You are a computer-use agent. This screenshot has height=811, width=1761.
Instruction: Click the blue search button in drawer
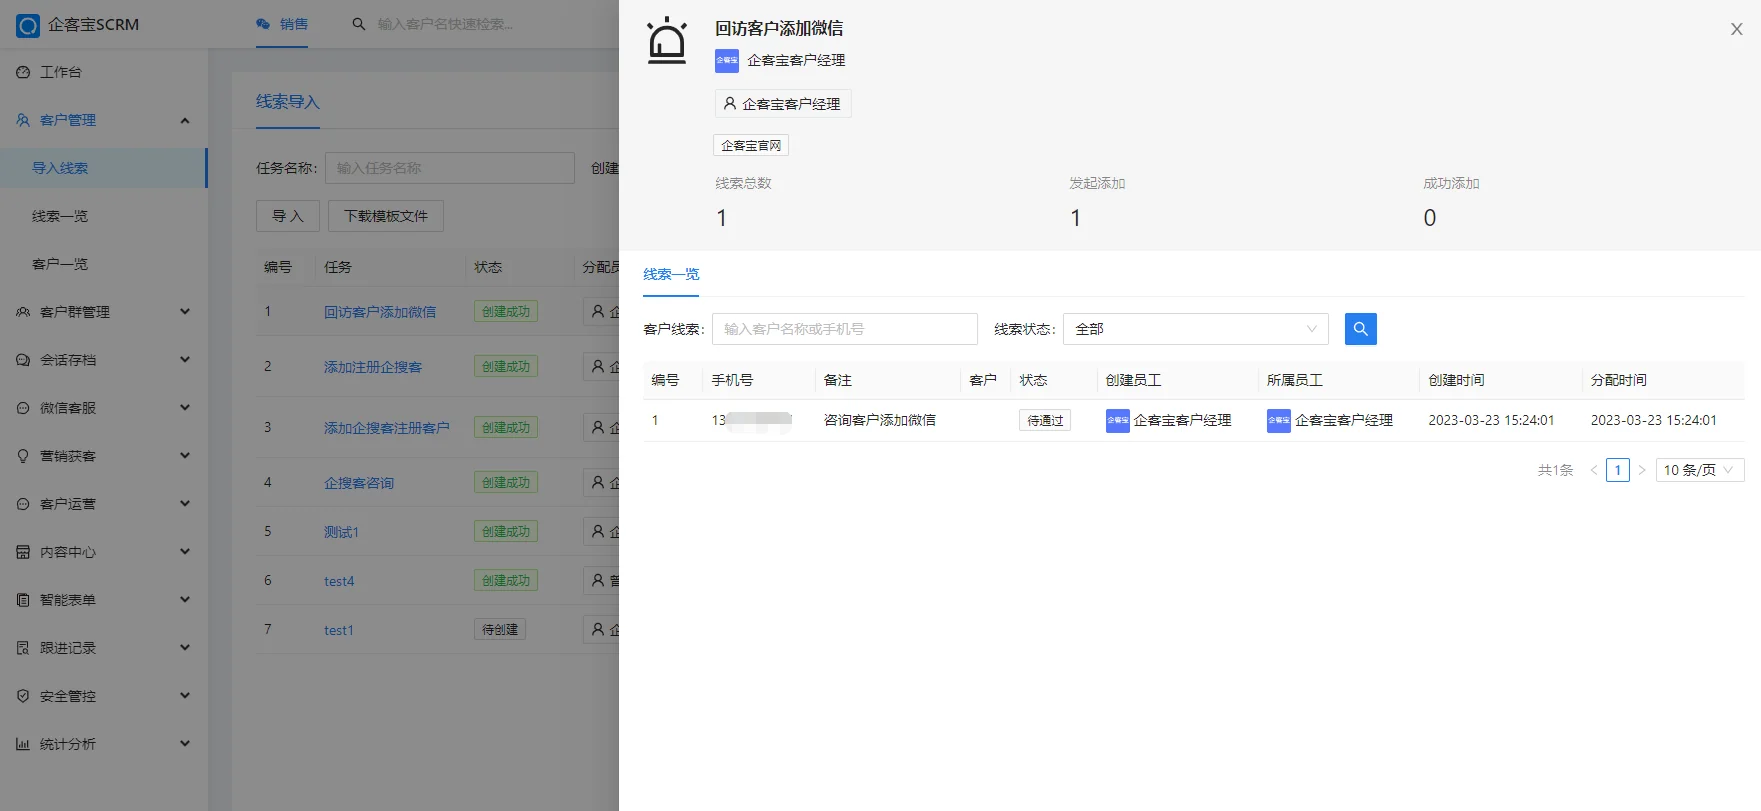tap(1360, 329)
